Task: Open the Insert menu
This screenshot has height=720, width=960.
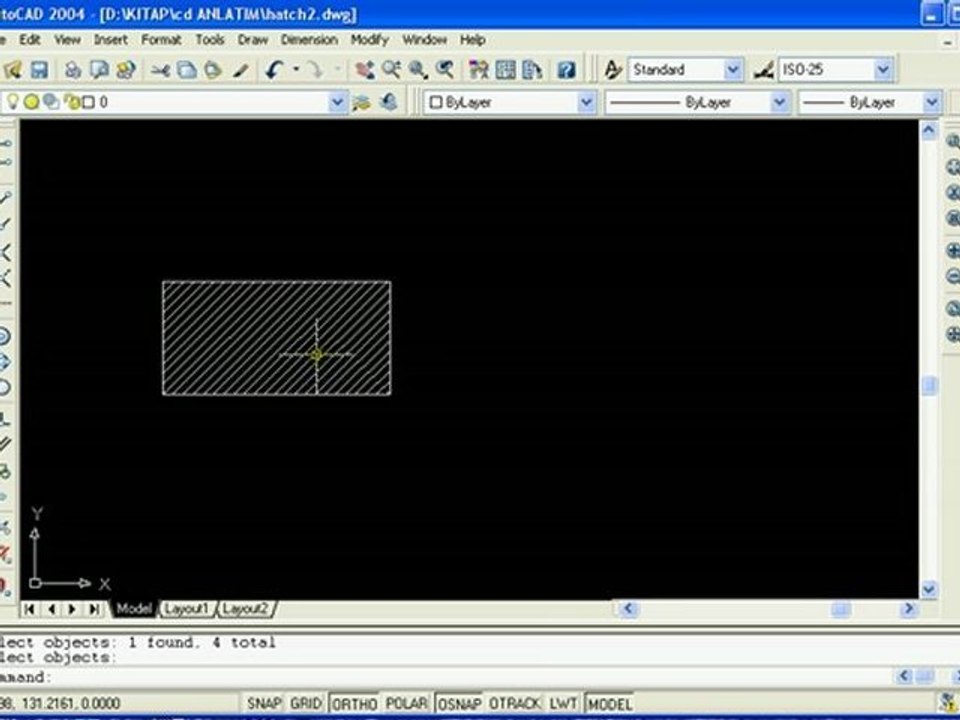Action: 110,40
